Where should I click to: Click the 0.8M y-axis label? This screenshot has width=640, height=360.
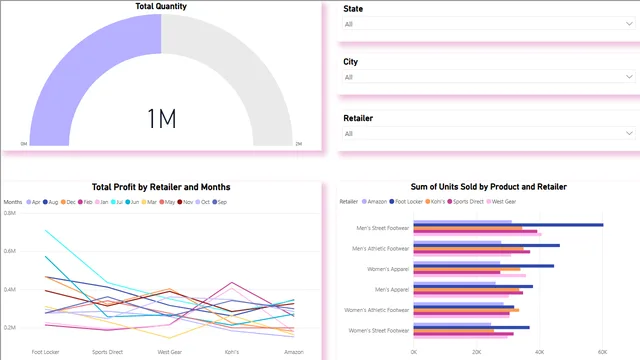[10, 213]
